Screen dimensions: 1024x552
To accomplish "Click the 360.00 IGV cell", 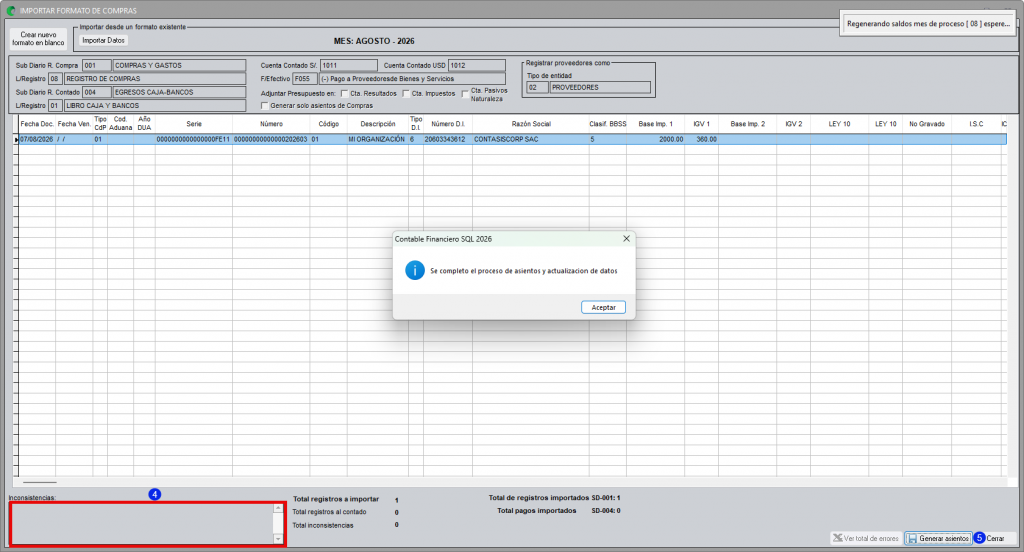I will click(701, 139).
